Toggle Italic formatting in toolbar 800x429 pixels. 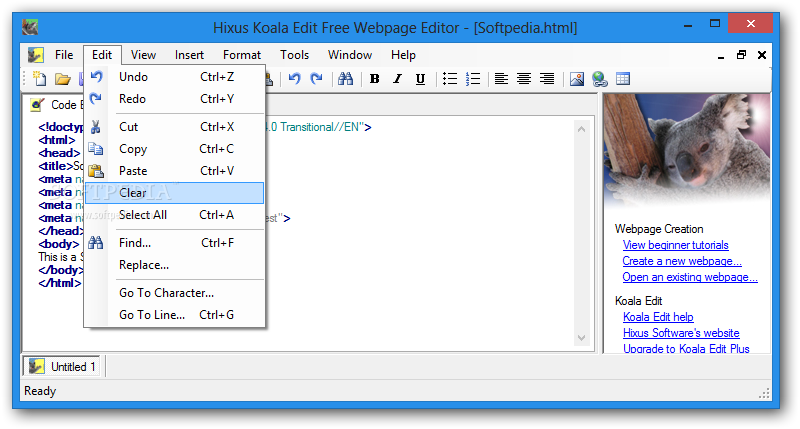point(397,79)
